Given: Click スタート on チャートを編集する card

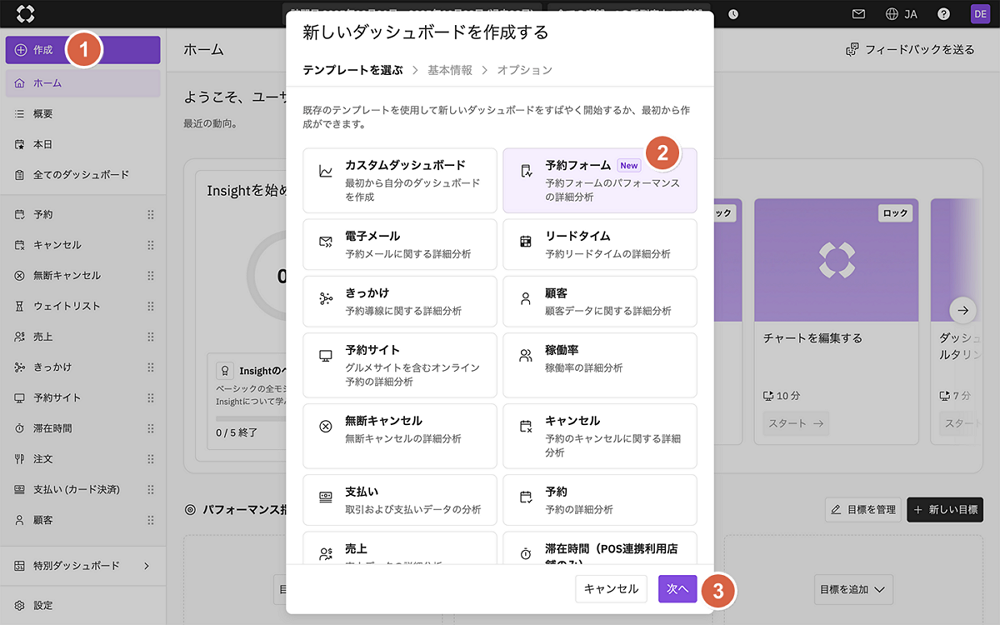Looking at the screenshot, I should (795, 423).
